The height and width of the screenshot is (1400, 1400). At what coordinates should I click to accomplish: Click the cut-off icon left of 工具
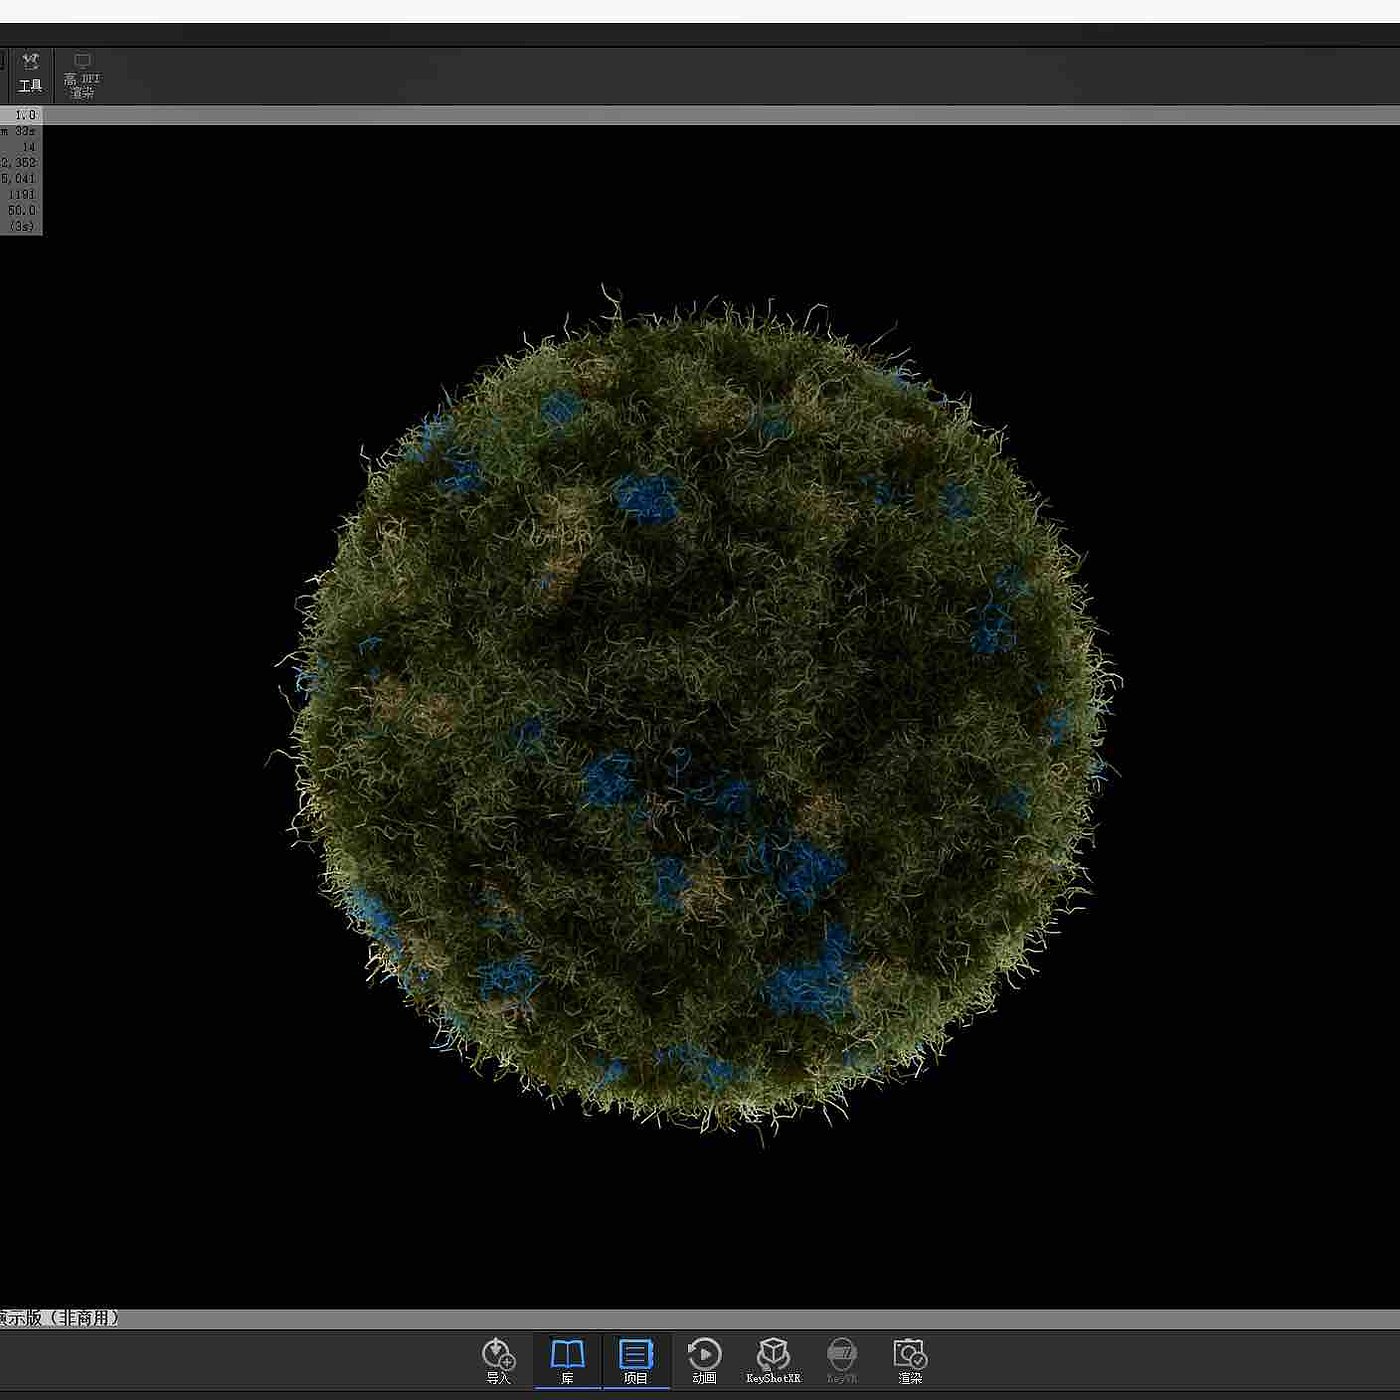point(2,62)
